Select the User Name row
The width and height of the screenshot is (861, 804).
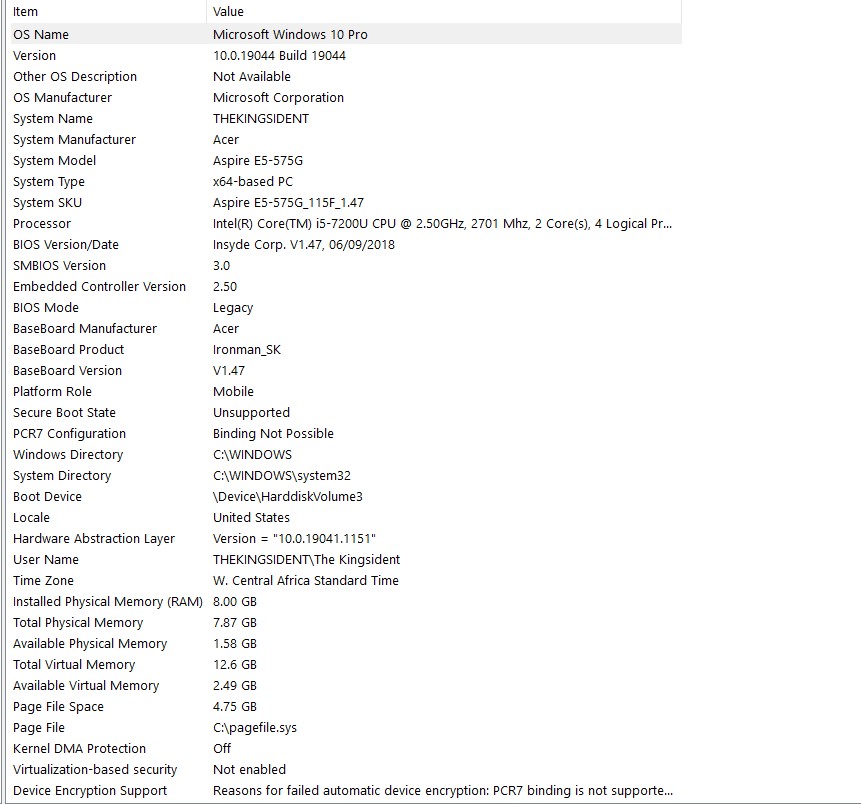tap(346, 560)
